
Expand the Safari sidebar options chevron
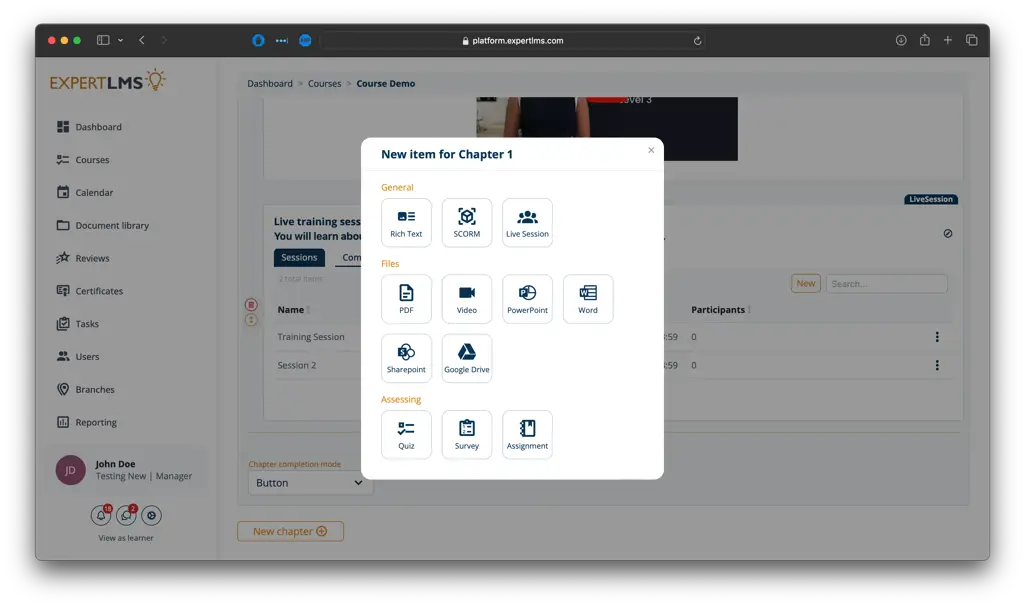pos(121,40)
